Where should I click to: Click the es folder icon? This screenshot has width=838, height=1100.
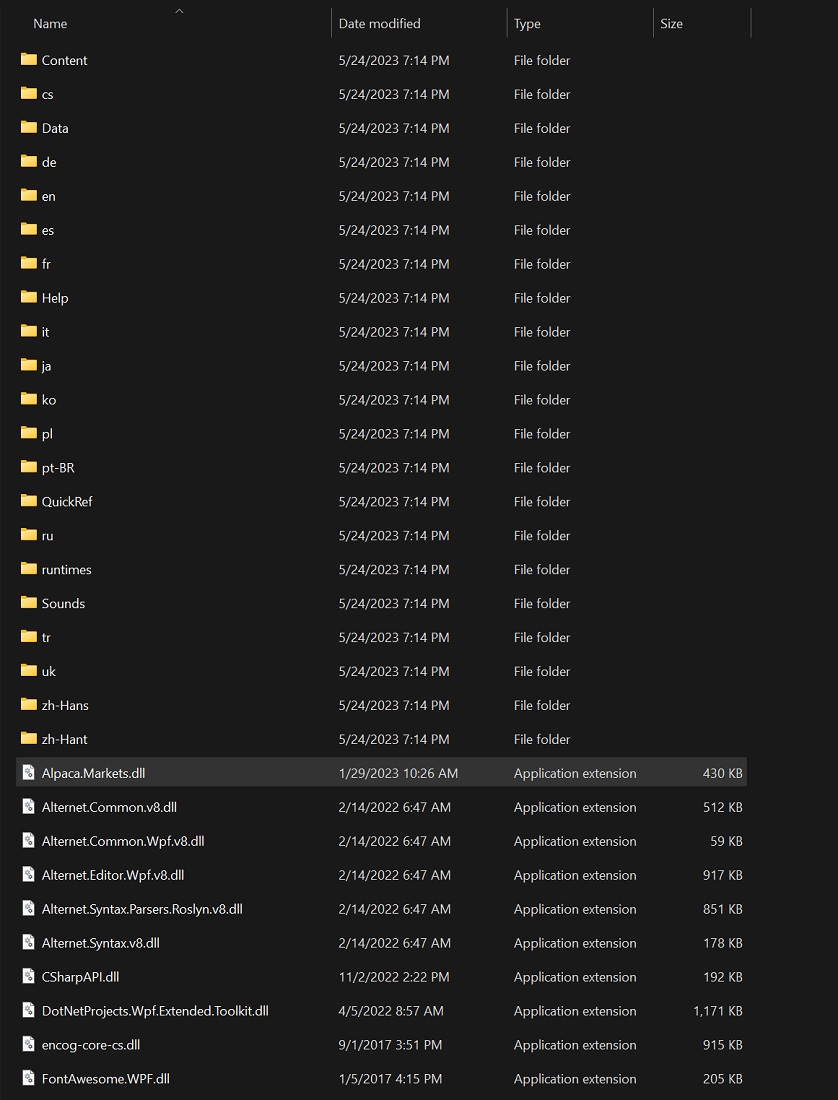tap(29, 229)
